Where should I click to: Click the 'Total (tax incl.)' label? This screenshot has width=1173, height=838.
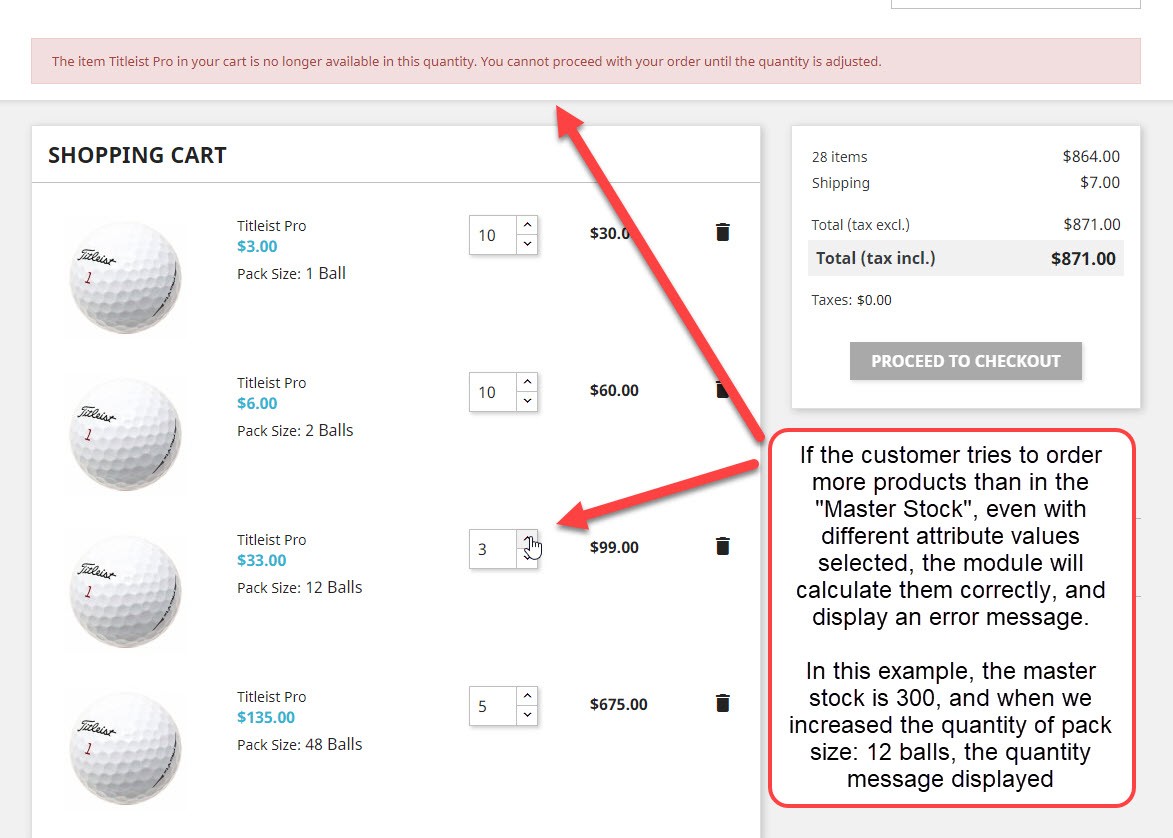[x=876, y=259]
